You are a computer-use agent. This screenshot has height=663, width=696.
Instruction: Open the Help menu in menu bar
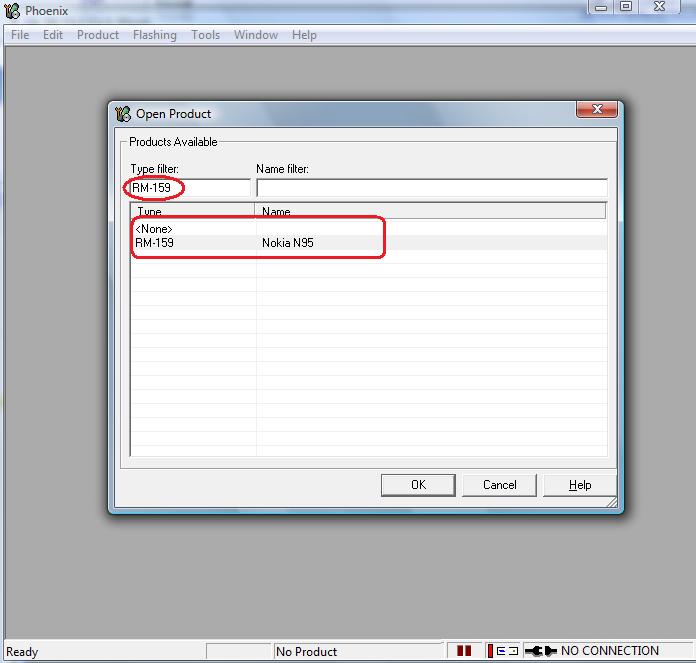point(304,35)
